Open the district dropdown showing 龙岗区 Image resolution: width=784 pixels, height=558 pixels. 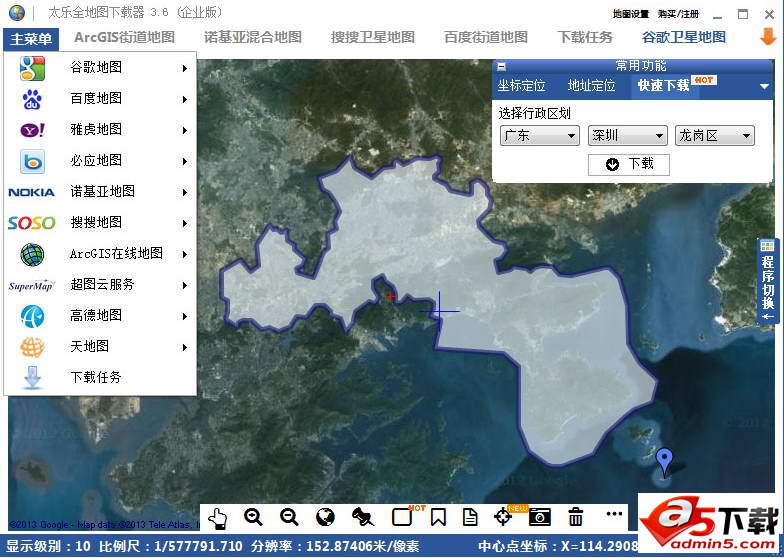point(714,135)
